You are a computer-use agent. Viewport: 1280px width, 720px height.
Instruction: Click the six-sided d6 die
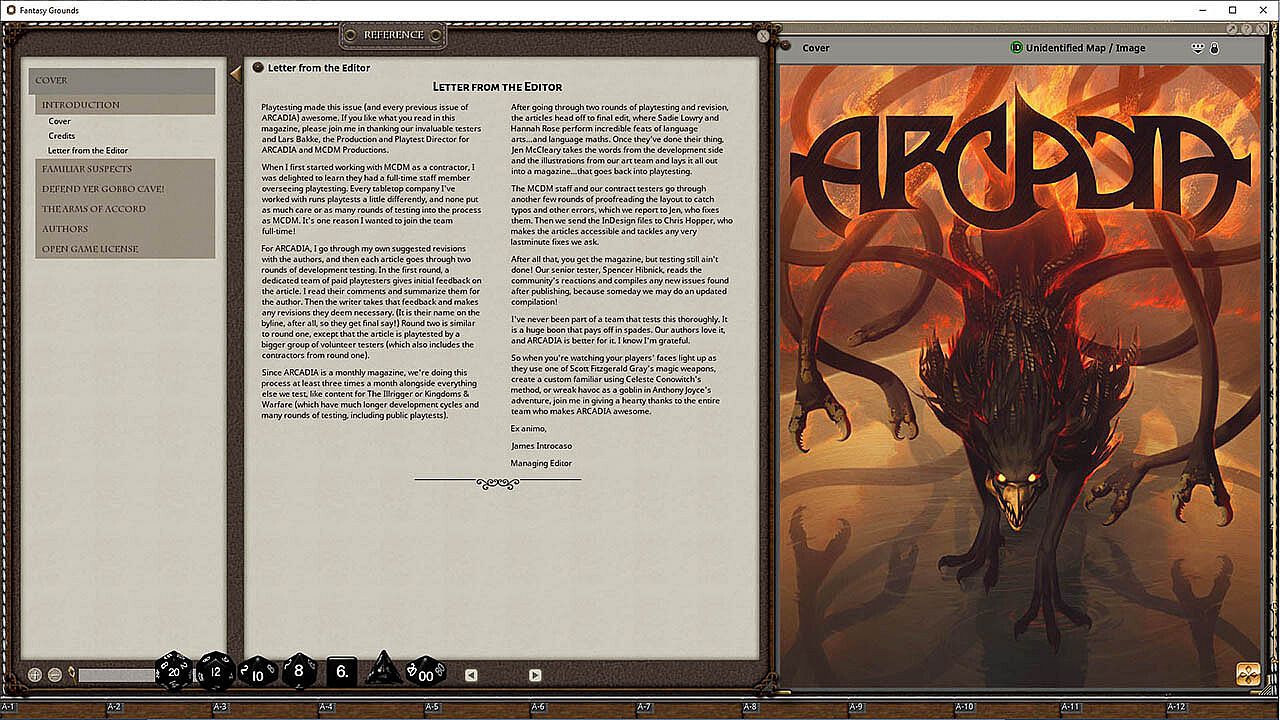point(342,671)
